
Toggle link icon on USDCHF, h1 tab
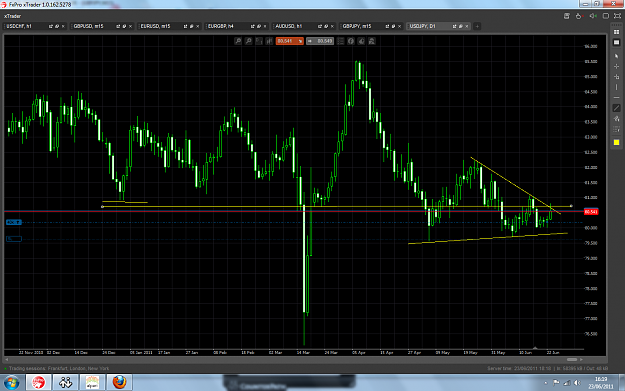click(x=57, y=26)
